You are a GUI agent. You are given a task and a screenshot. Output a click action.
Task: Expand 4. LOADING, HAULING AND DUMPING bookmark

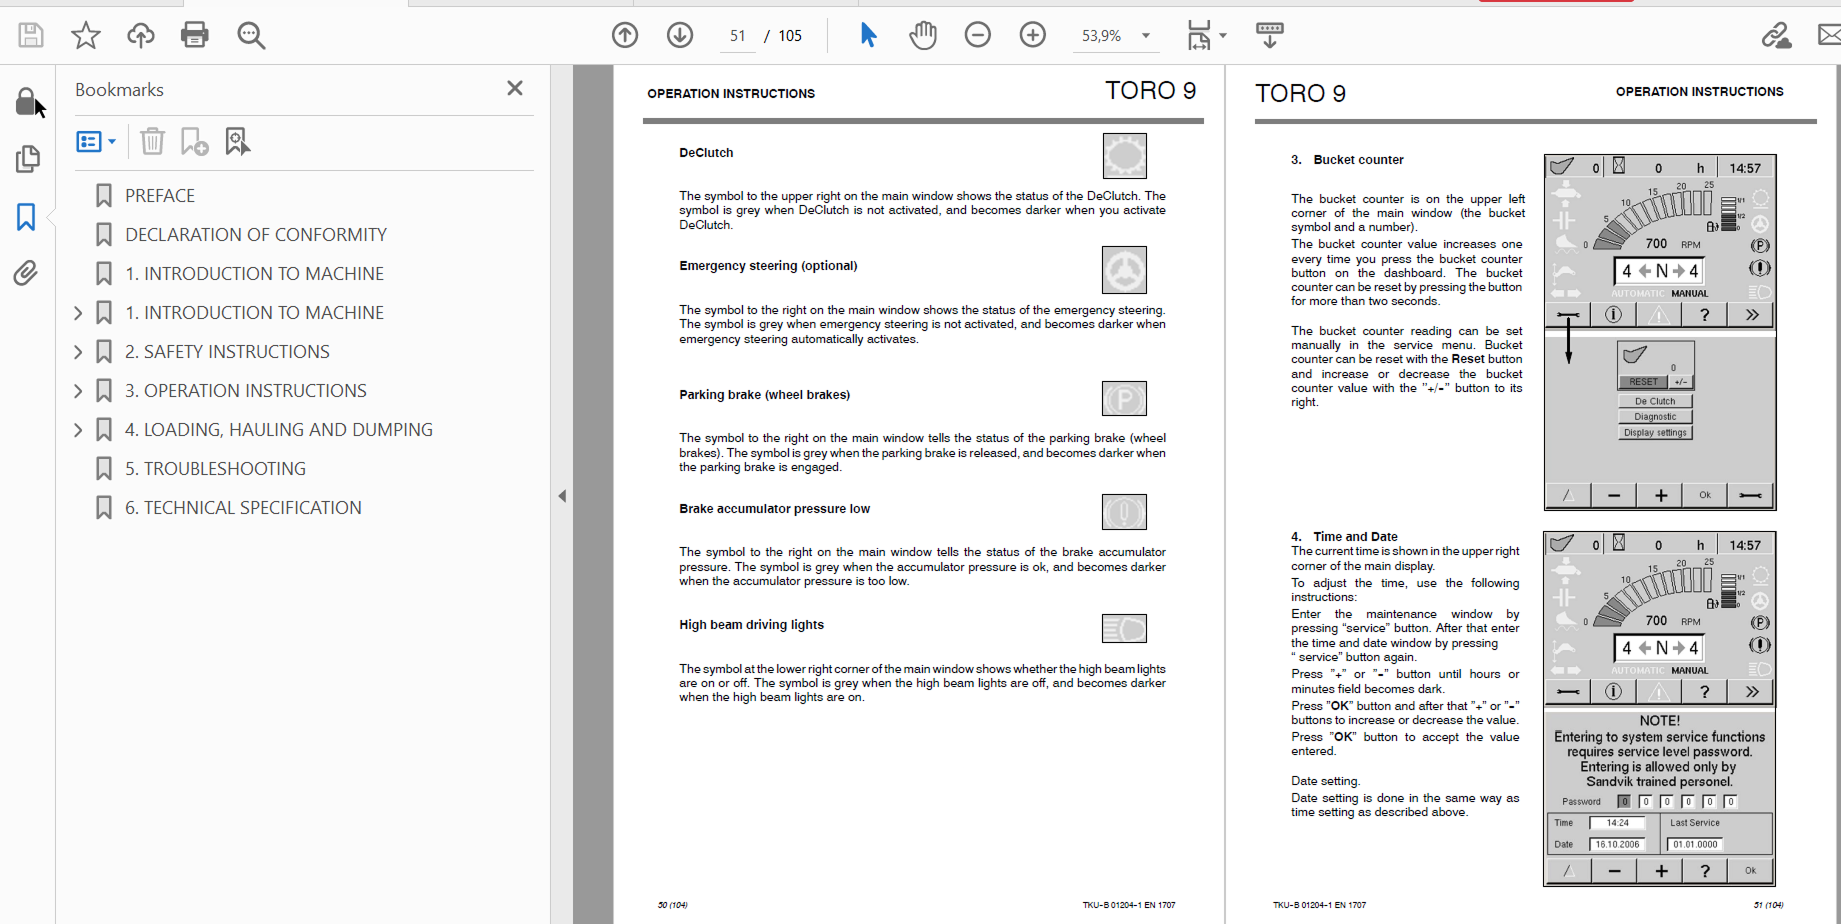(78, 430)
